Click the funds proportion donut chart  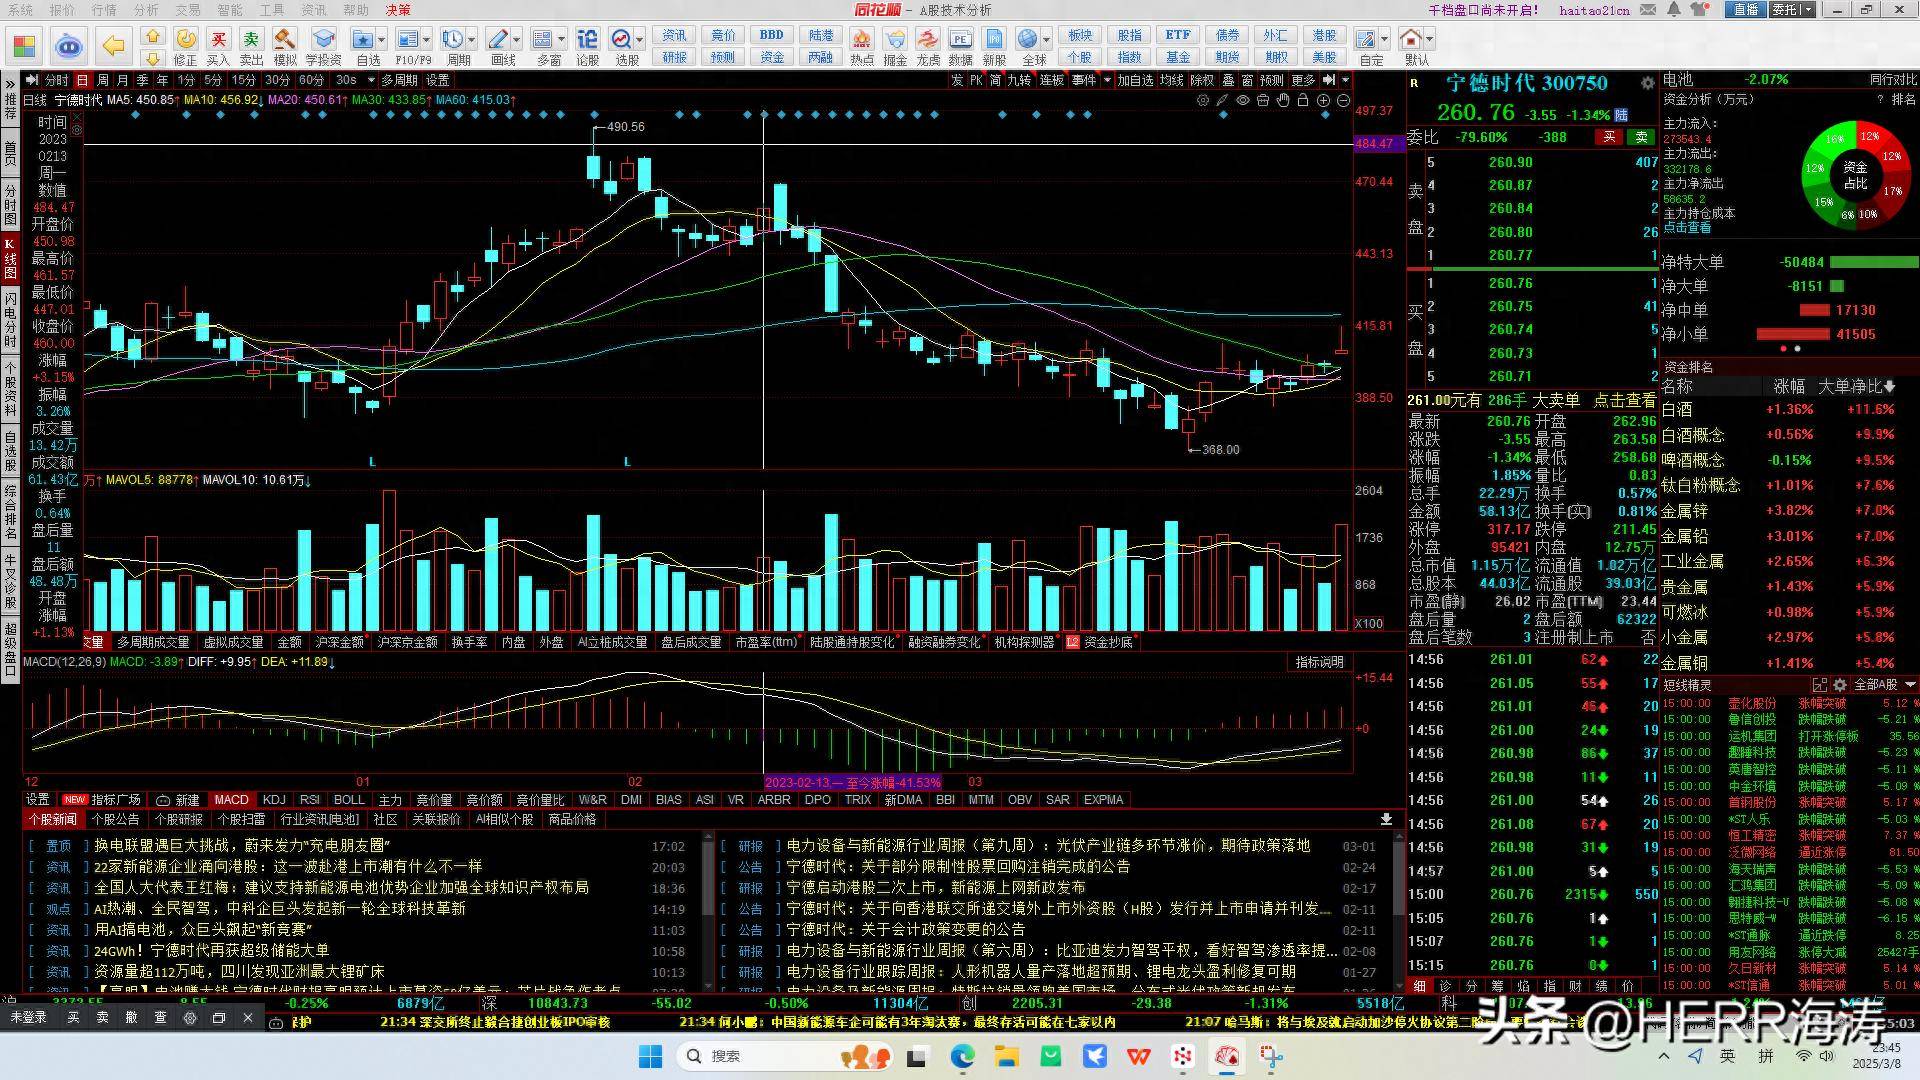[x=1855, y=176]
